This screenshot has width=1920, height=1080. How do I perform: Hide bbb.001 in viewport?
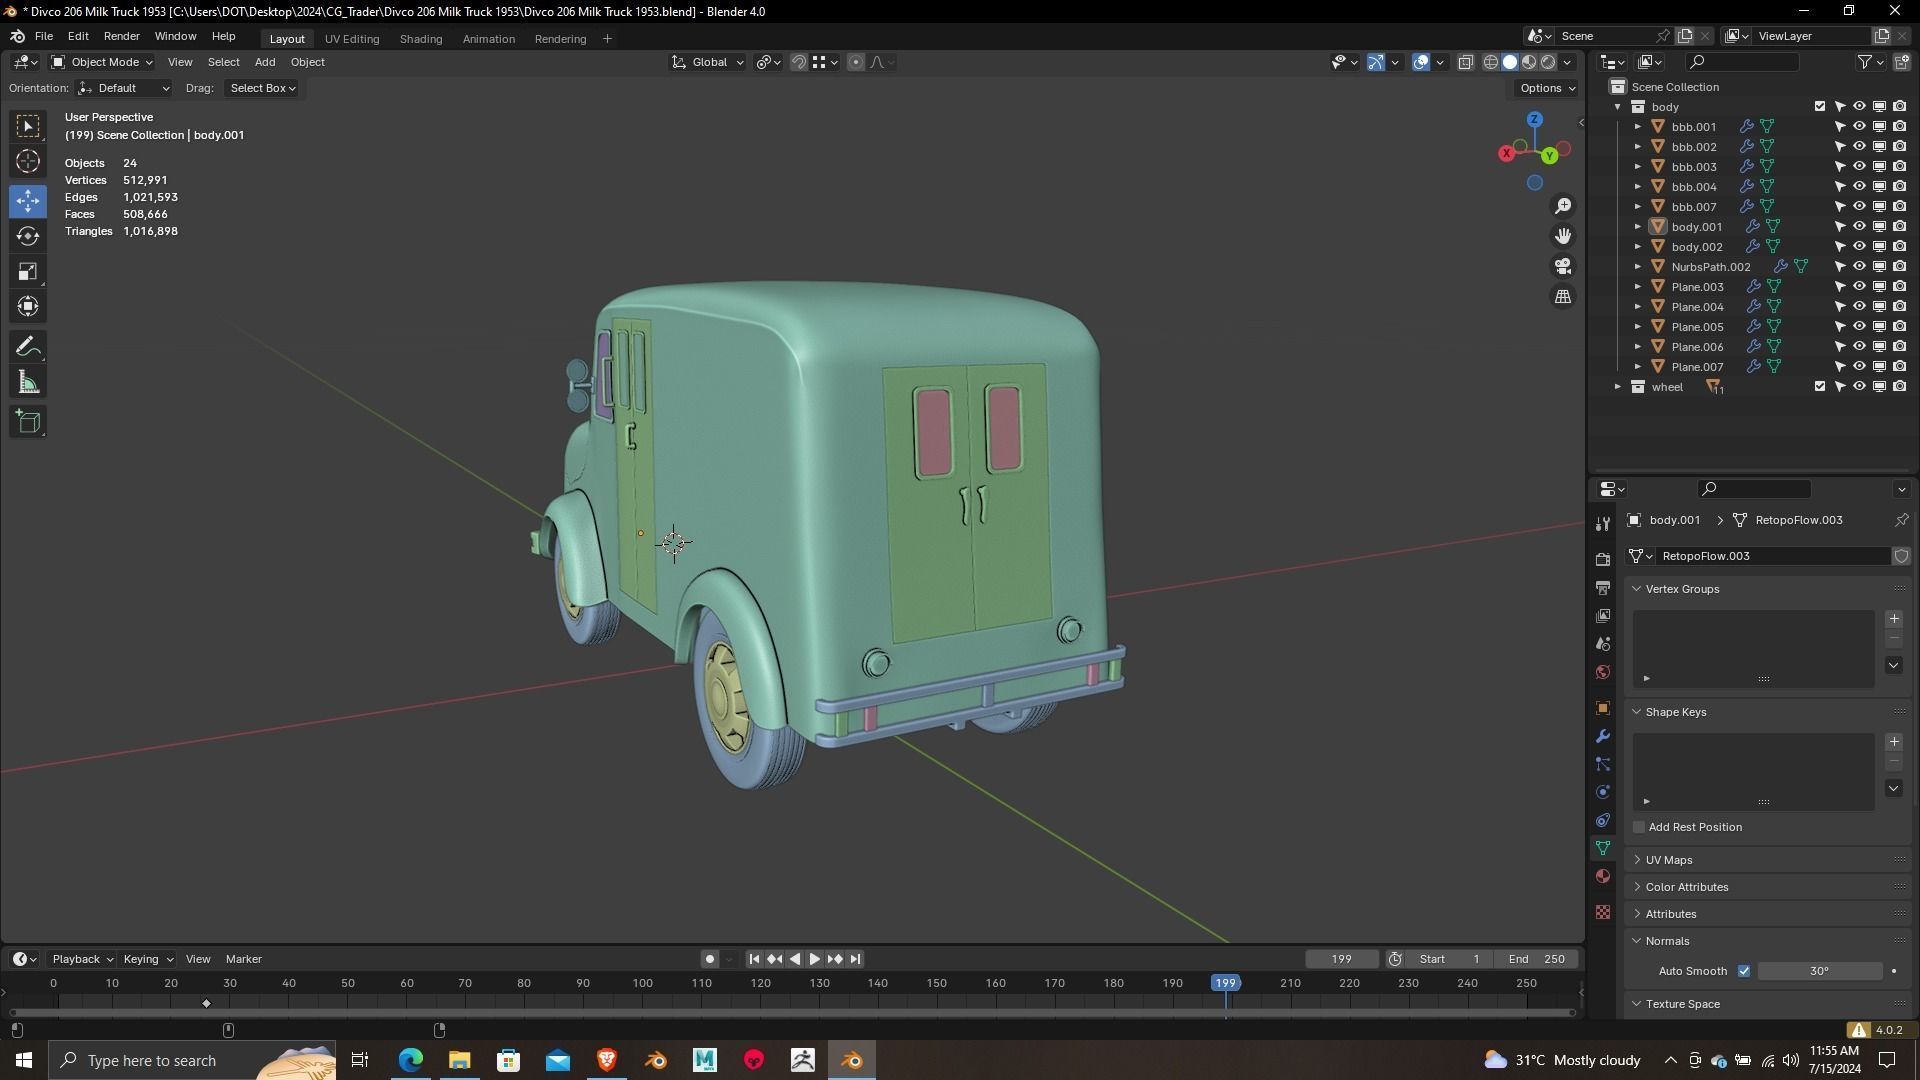1859,126
